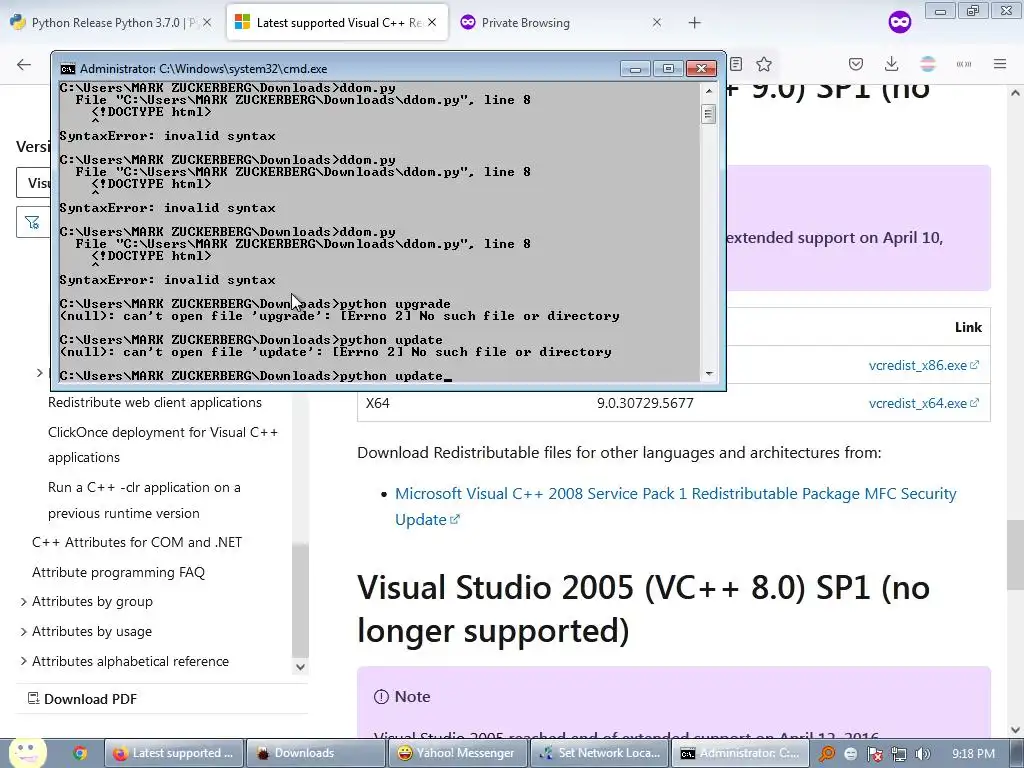1024x768 pixels.
Task: Open the Version dropdown in docs sidebar
Action: (33, 183)
